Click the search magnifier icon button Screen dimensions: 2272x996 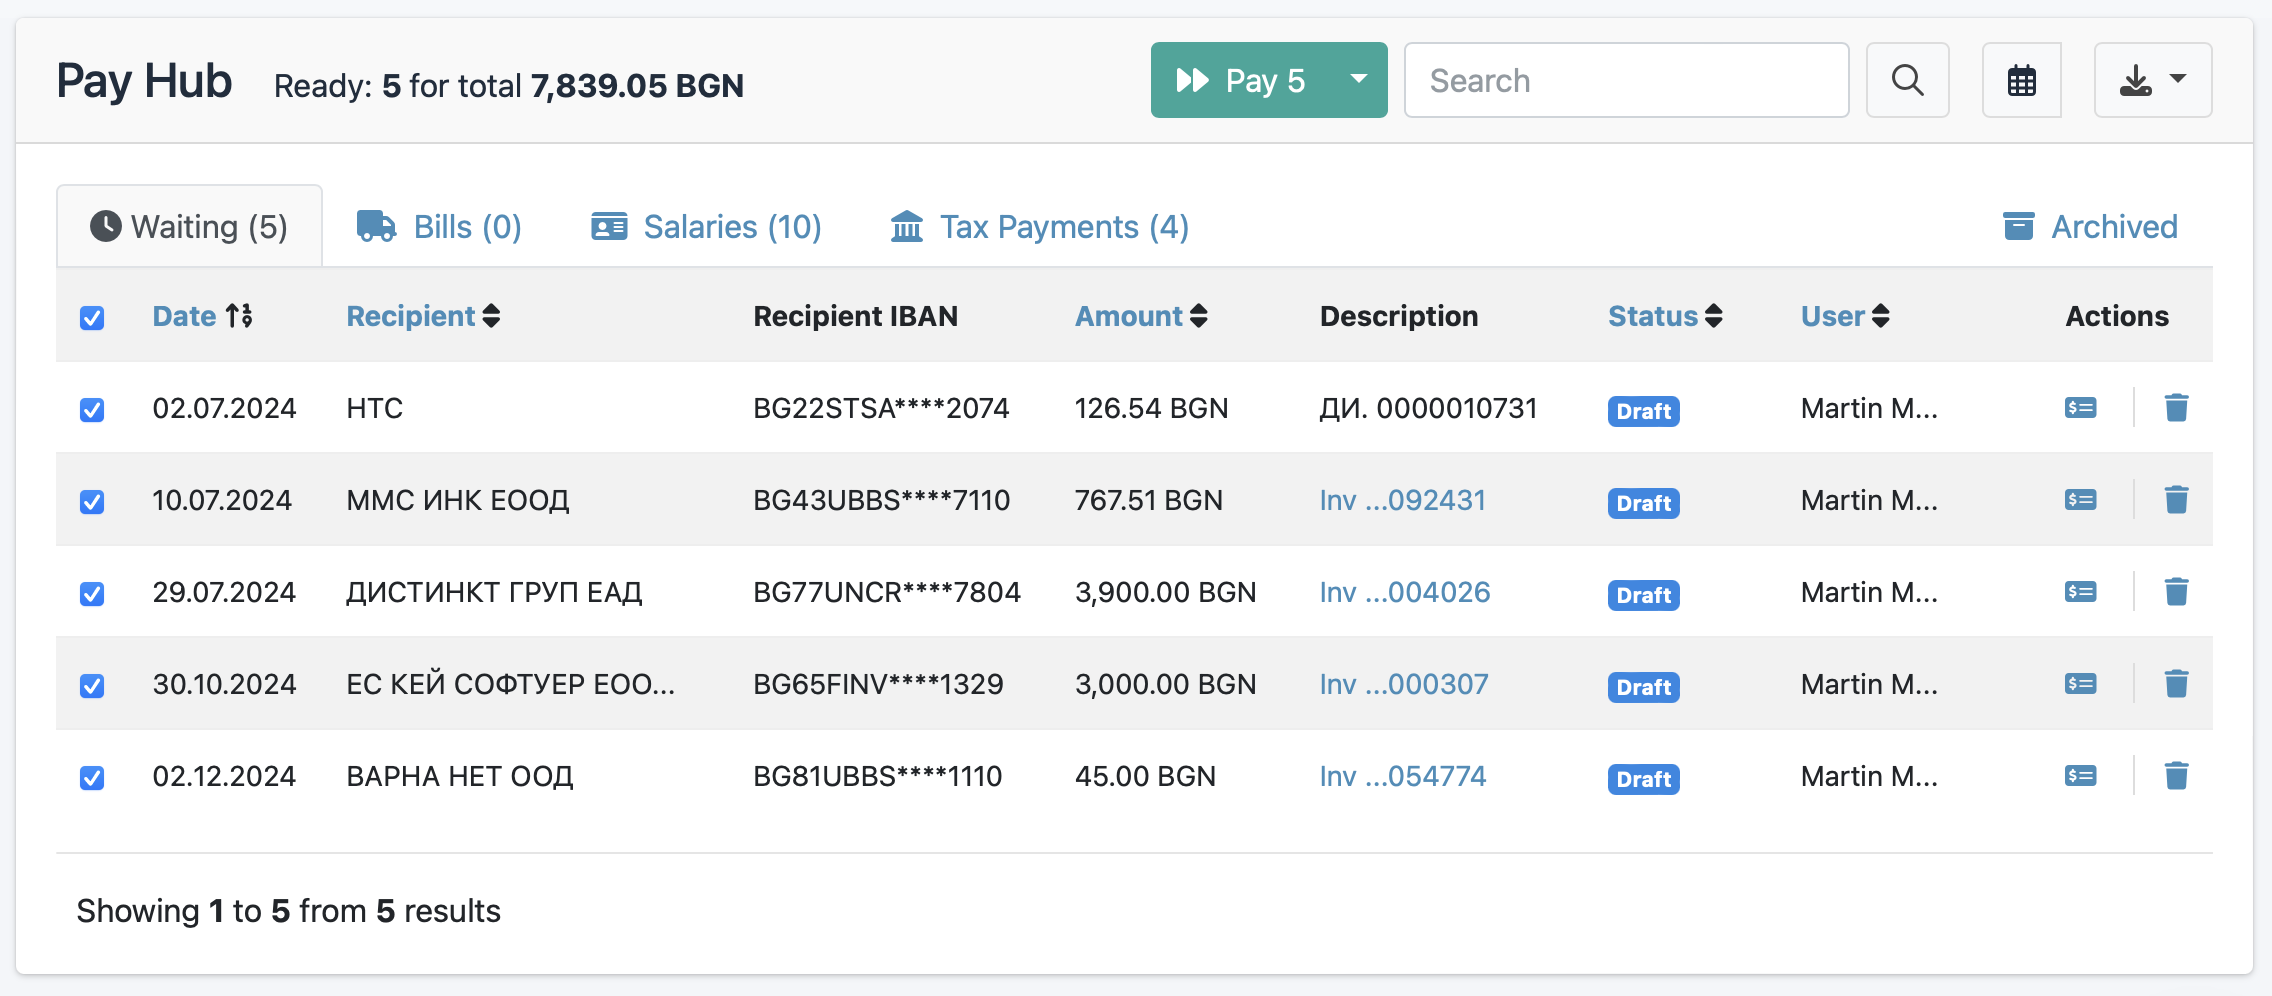tap(1907, 80)
